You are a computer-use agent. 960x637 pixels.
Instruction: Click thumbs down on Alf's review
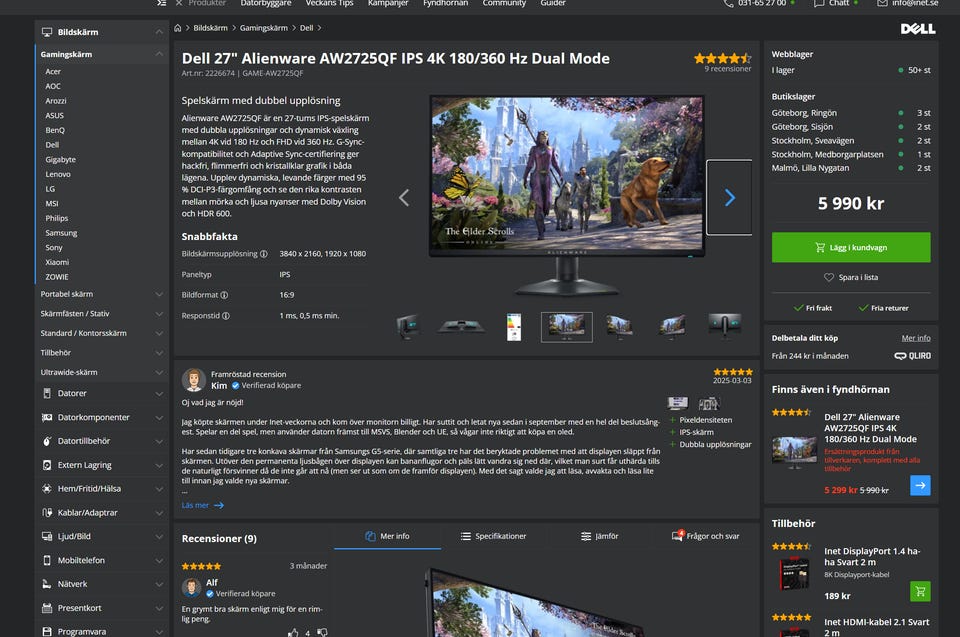pos(322,632)
